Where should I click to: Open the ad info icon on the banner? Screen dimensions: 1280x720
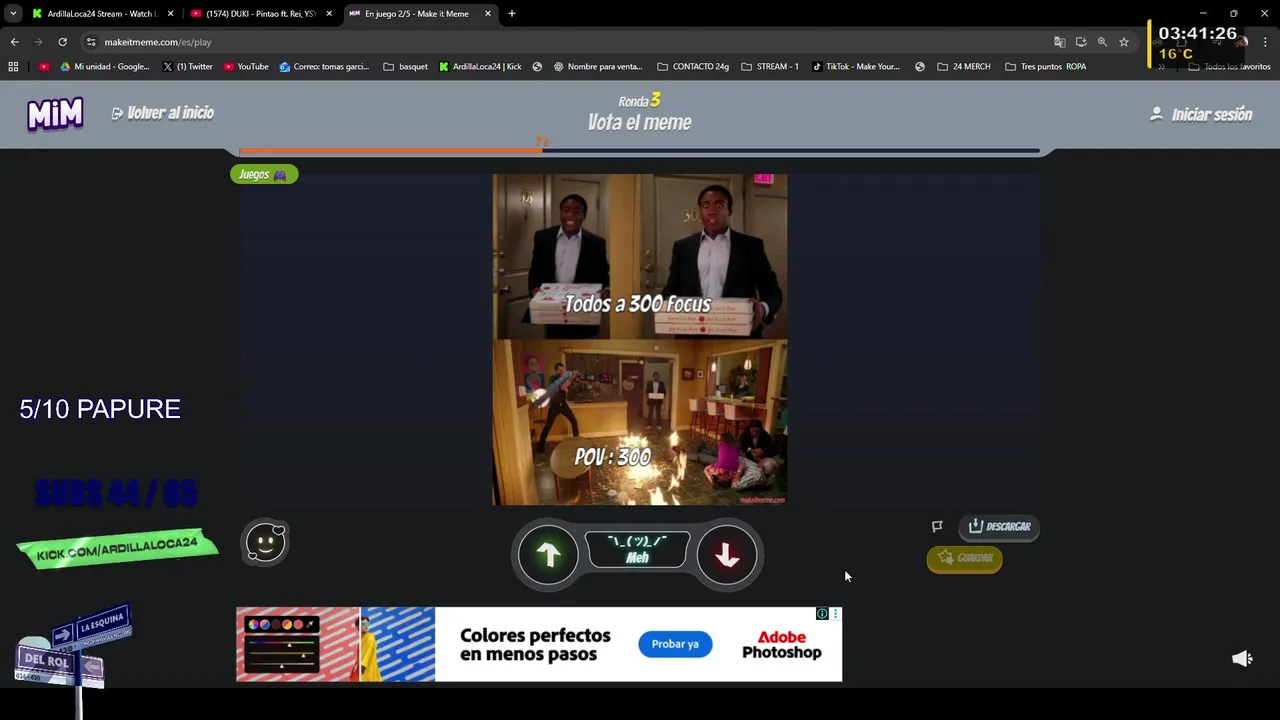tap(822, 614)
